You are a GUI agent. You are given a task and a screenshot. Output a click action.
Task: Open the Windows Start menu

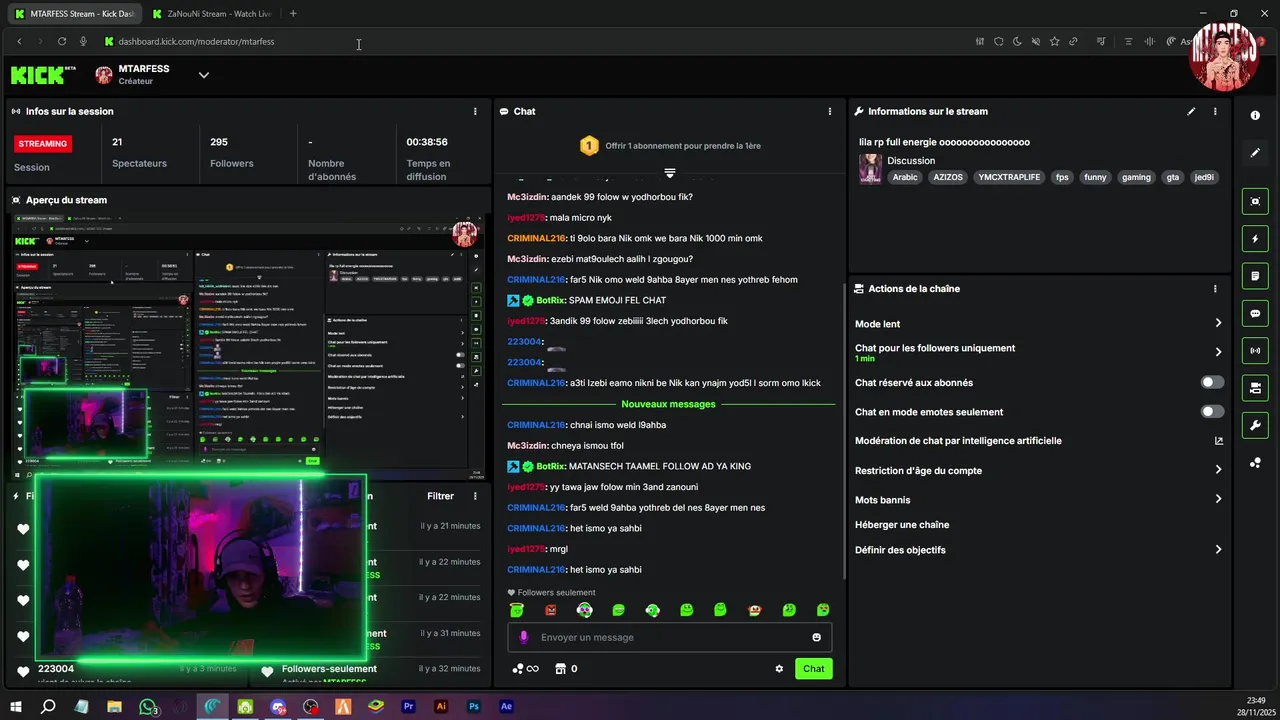(16, 706)
